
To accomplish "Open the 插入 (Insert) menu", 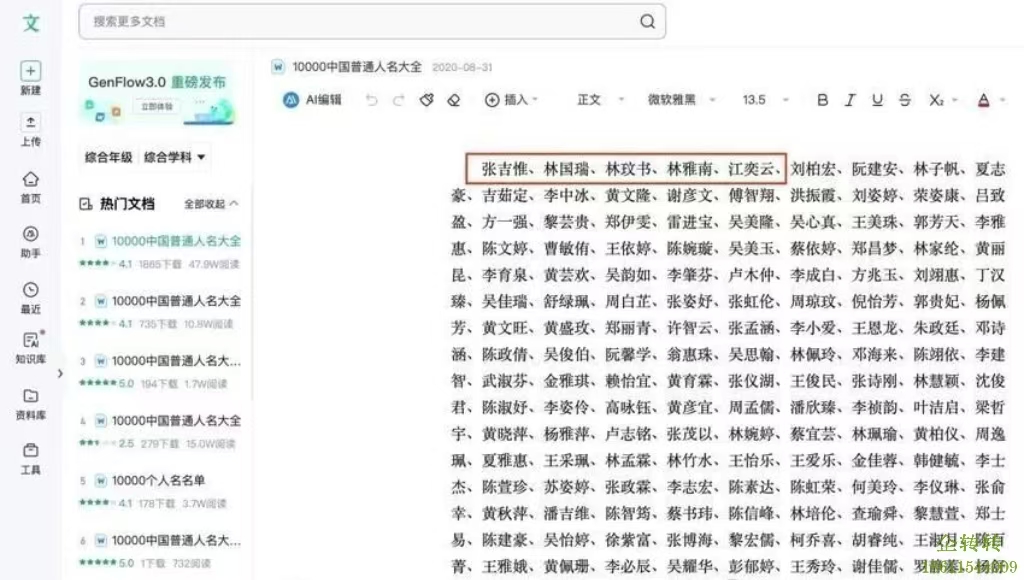I will pos(512,100).
